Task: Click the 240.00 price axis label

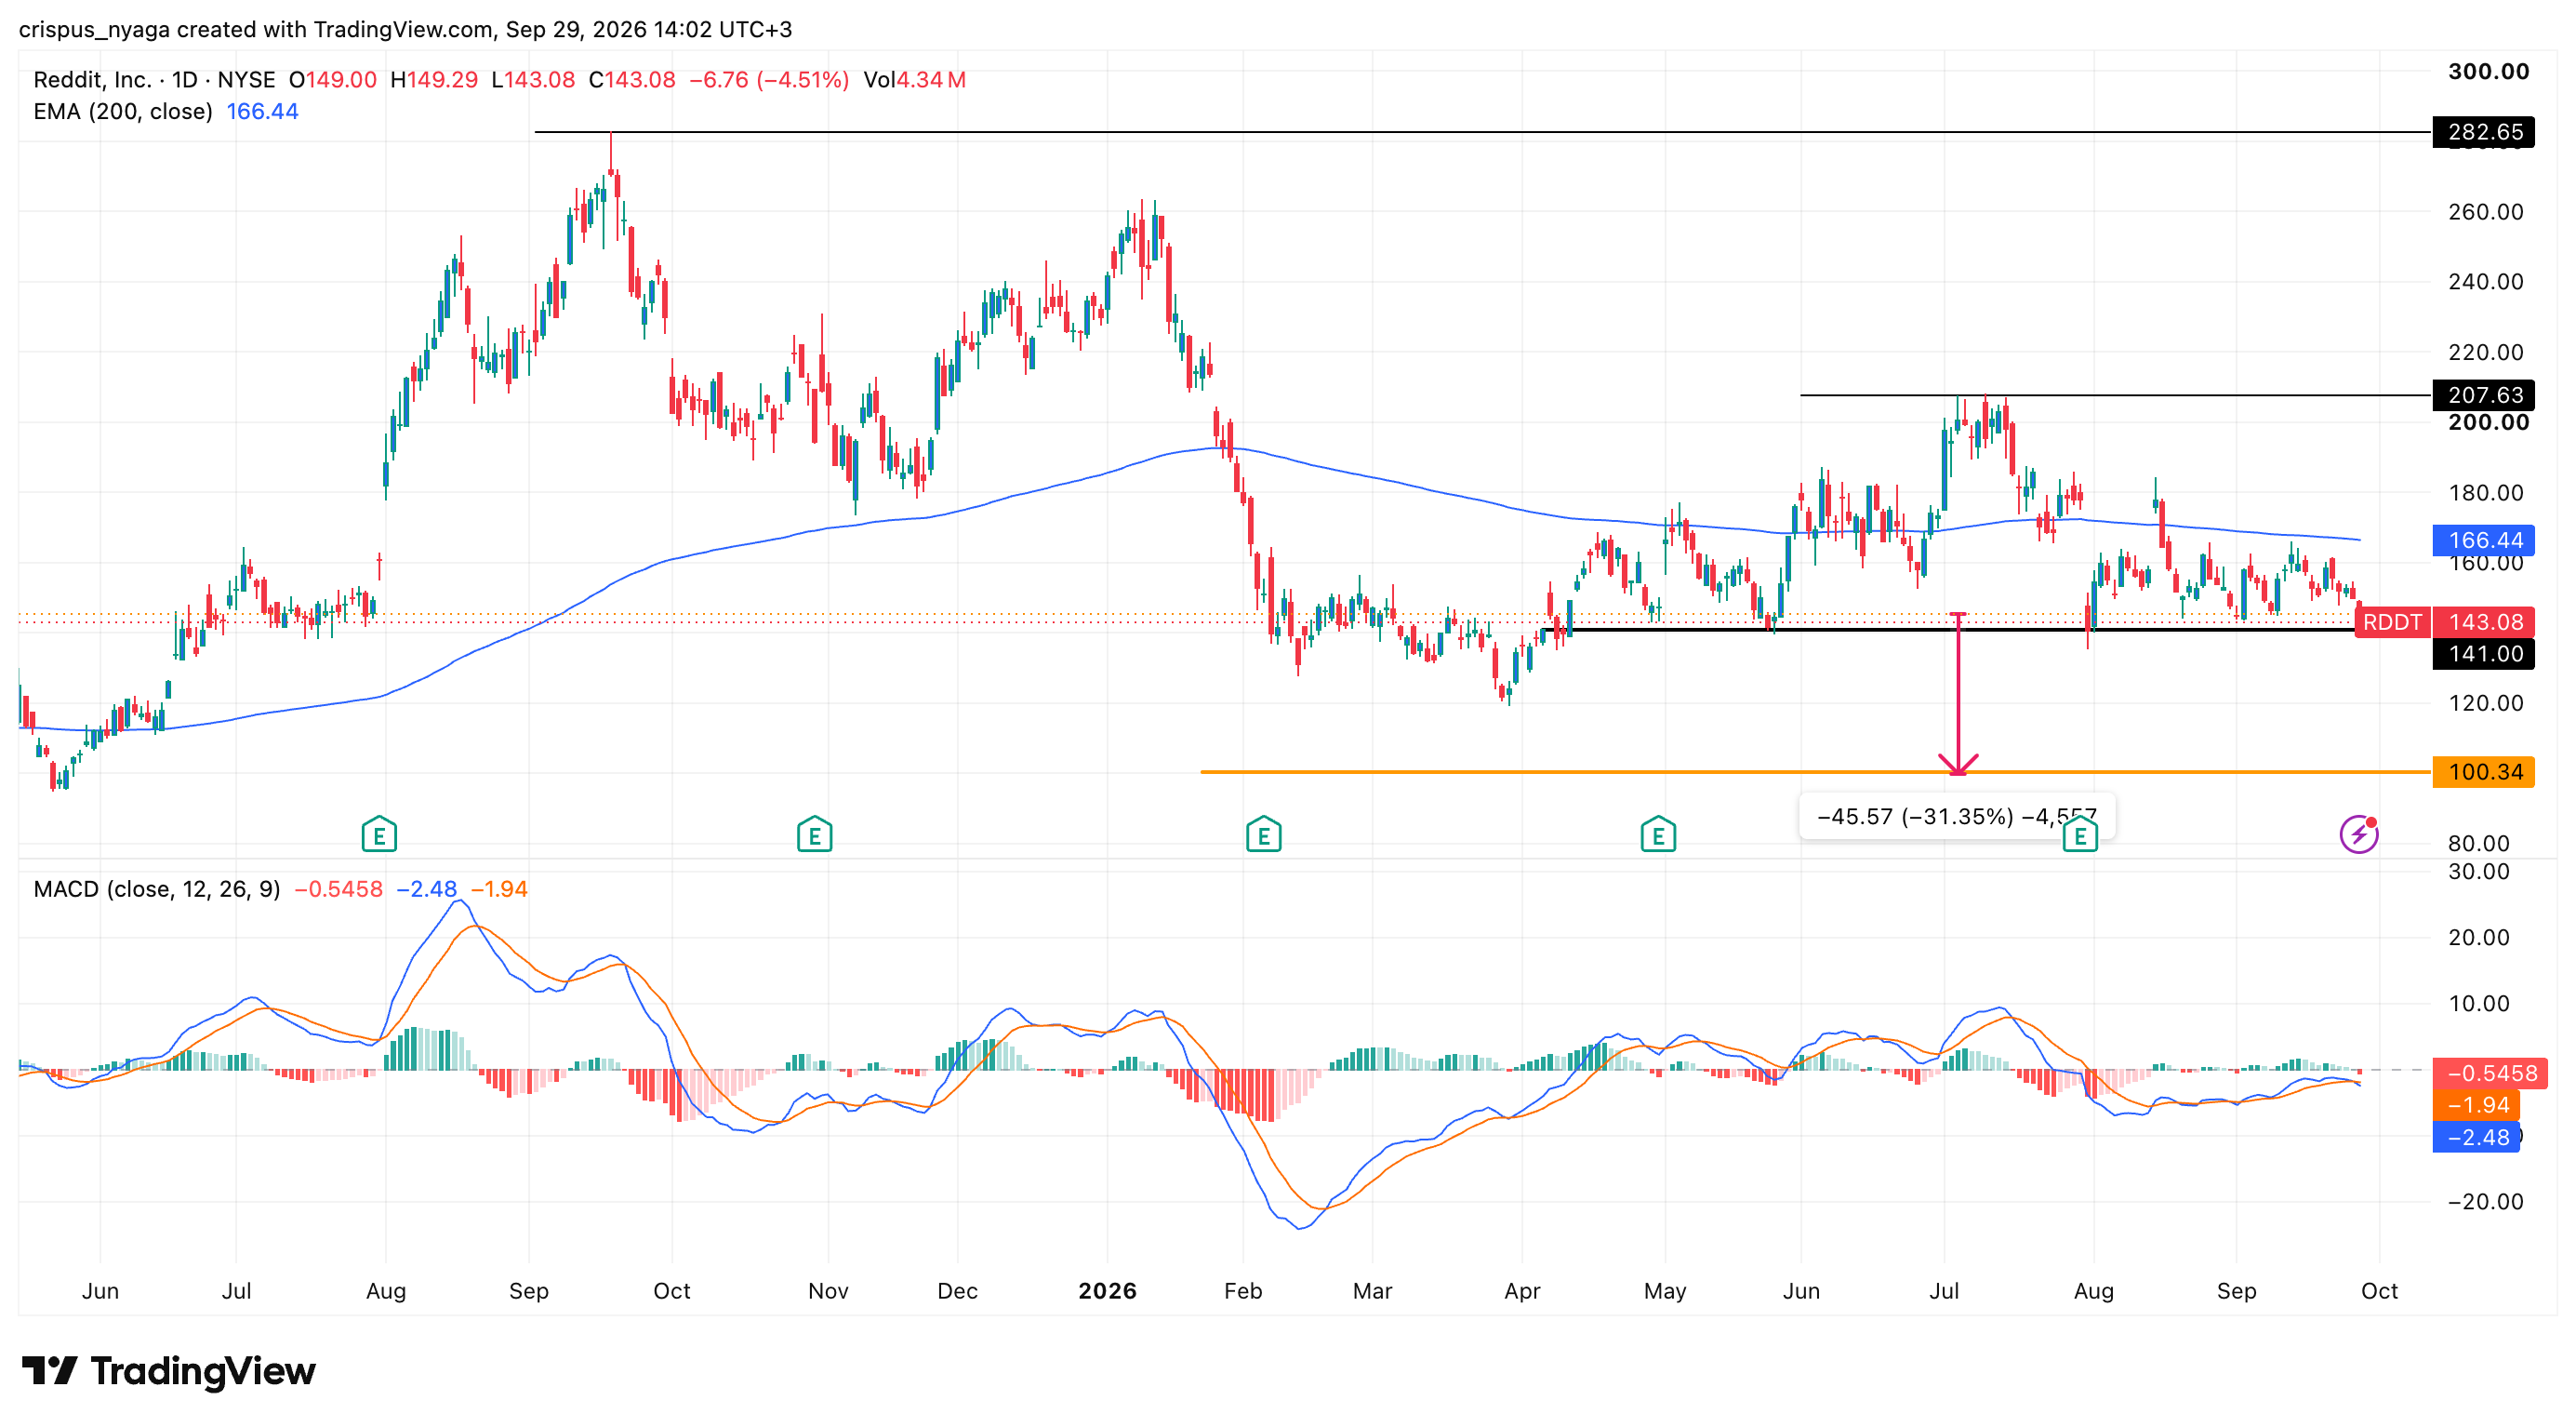Action: [x=2485, y=281]
